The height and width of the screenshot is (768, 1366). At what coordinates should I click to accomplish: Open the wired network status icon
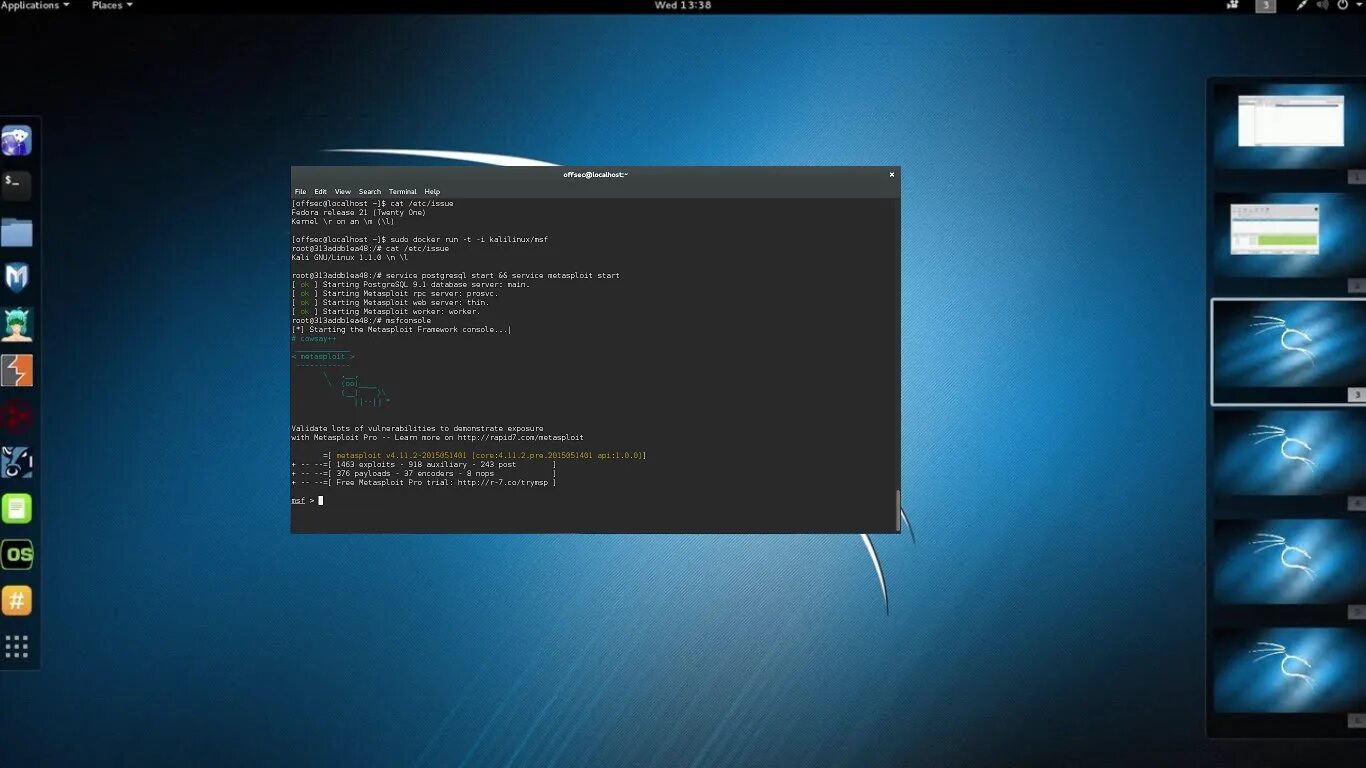click(x=1302, y=5)
